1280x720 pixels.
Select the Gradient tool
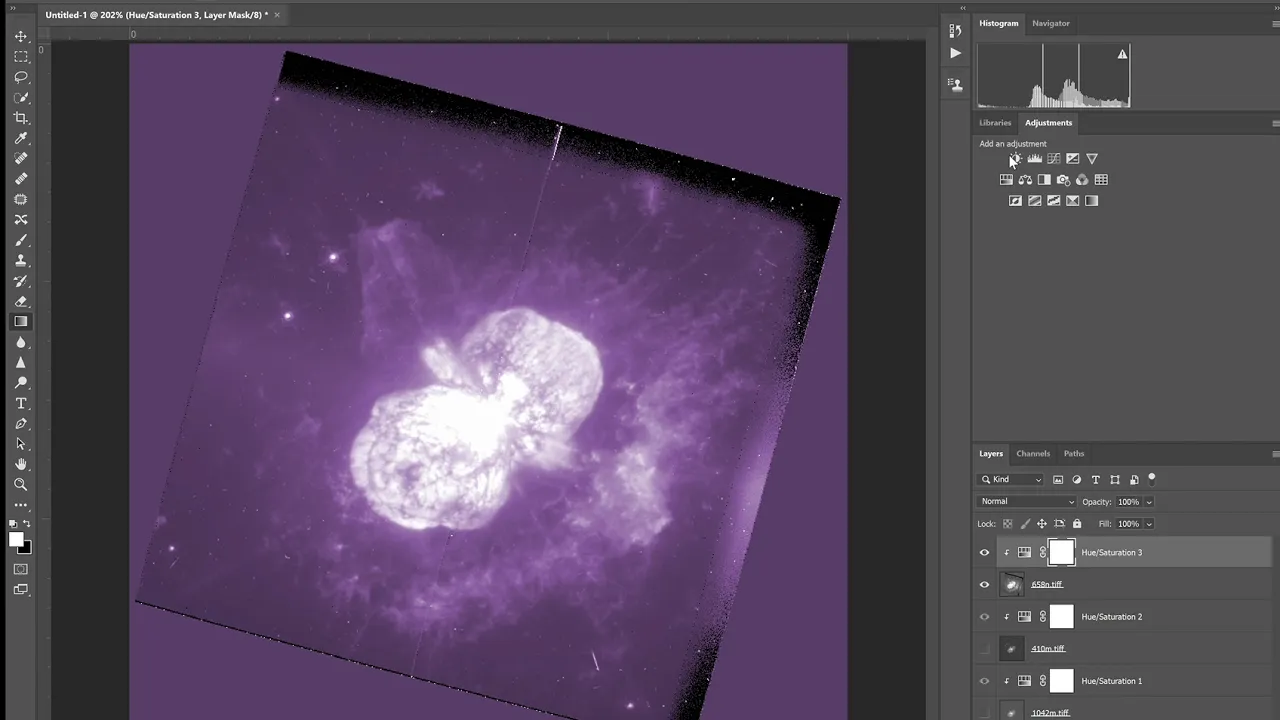coord(21,321)
